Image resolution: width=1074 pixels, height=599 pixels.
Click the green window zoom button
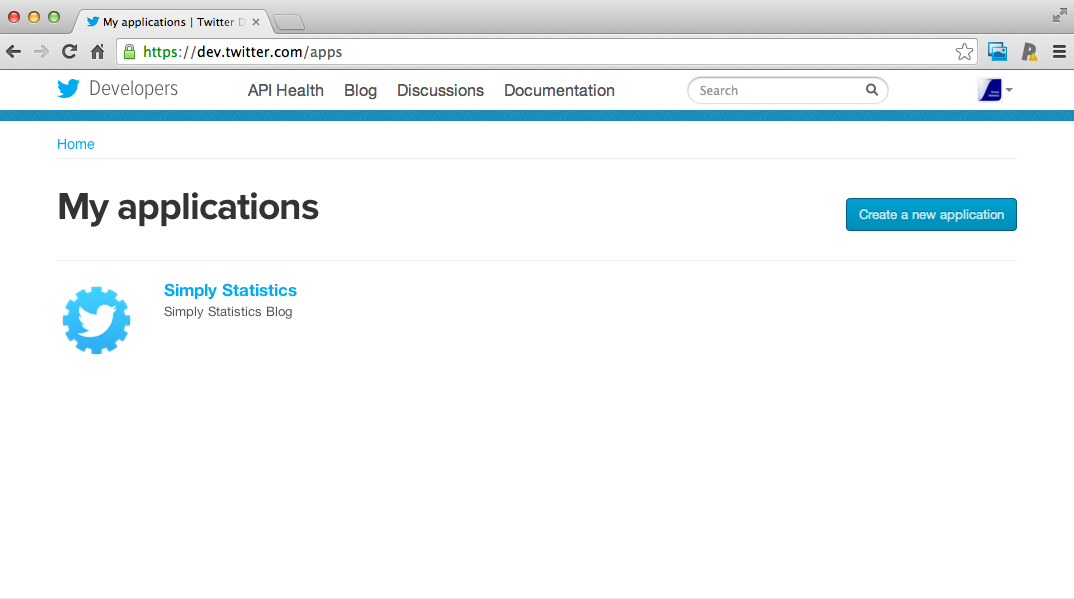(x=54, y=17)
